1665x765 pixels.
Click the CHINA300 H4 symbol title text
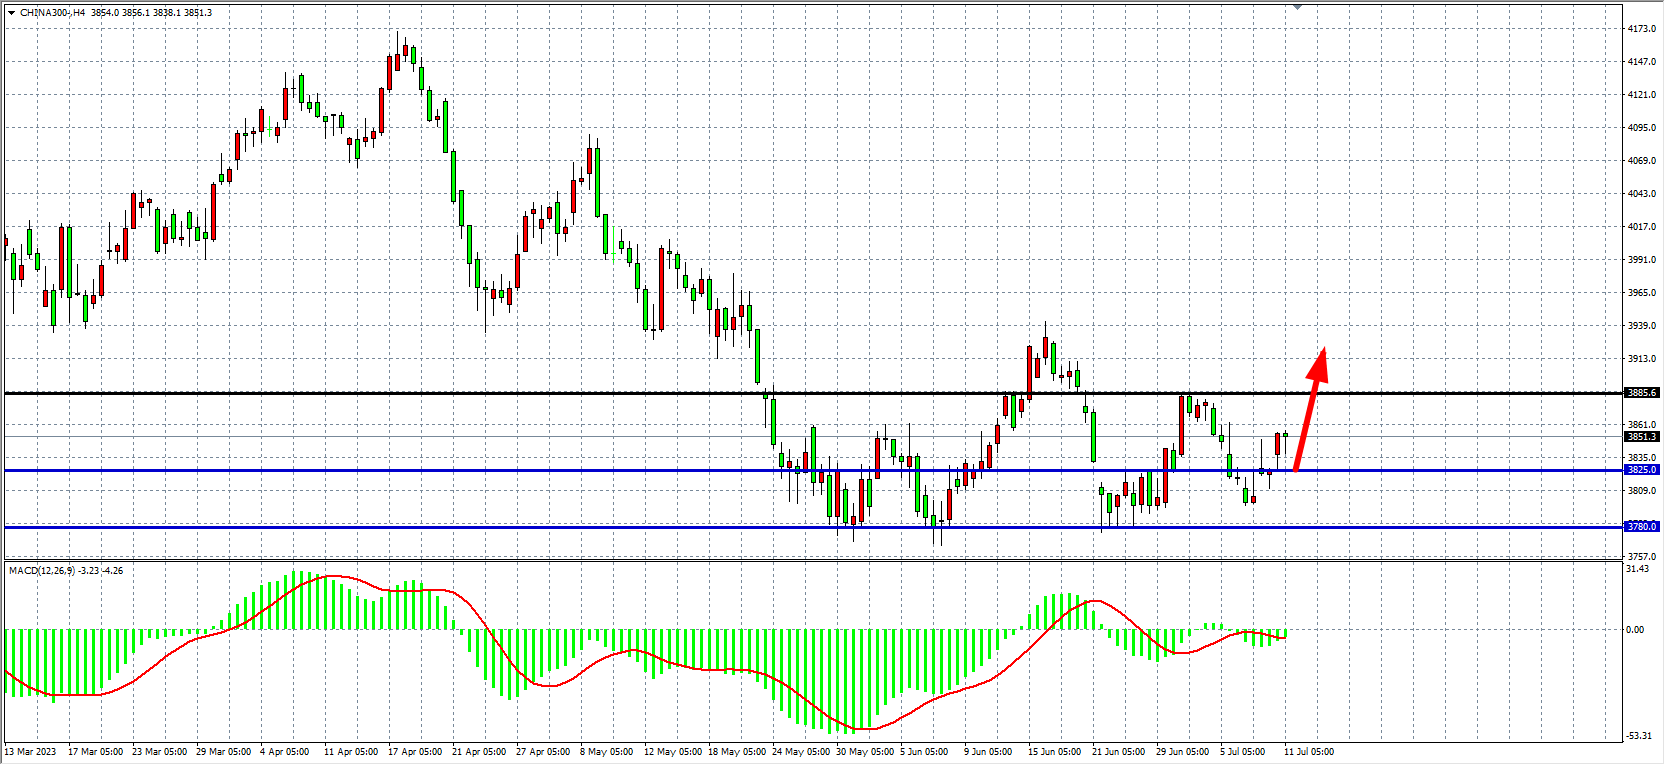52,13
